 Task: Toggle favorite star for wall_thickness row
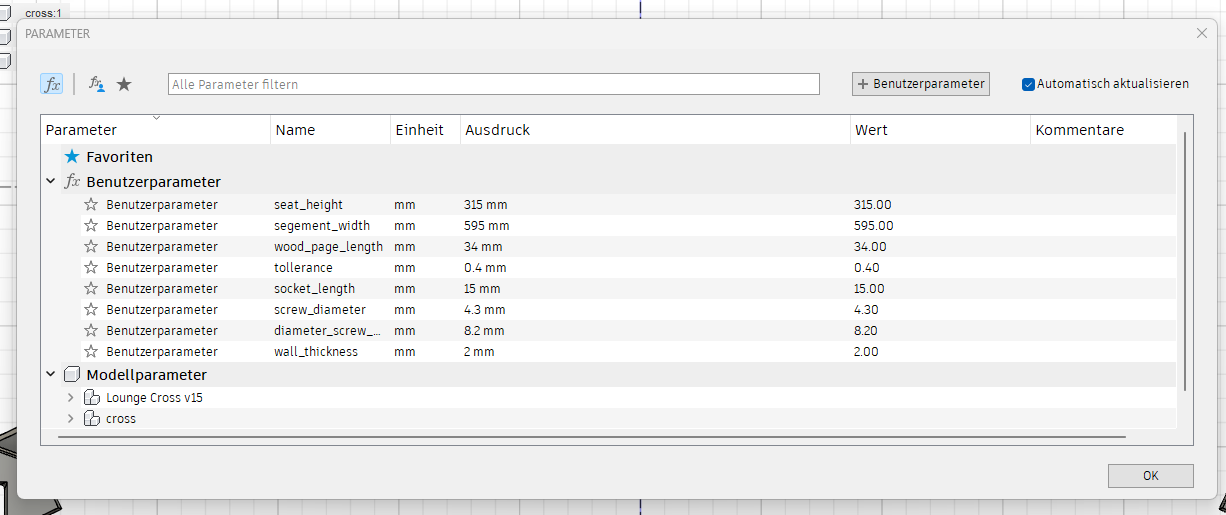(91, 351)
